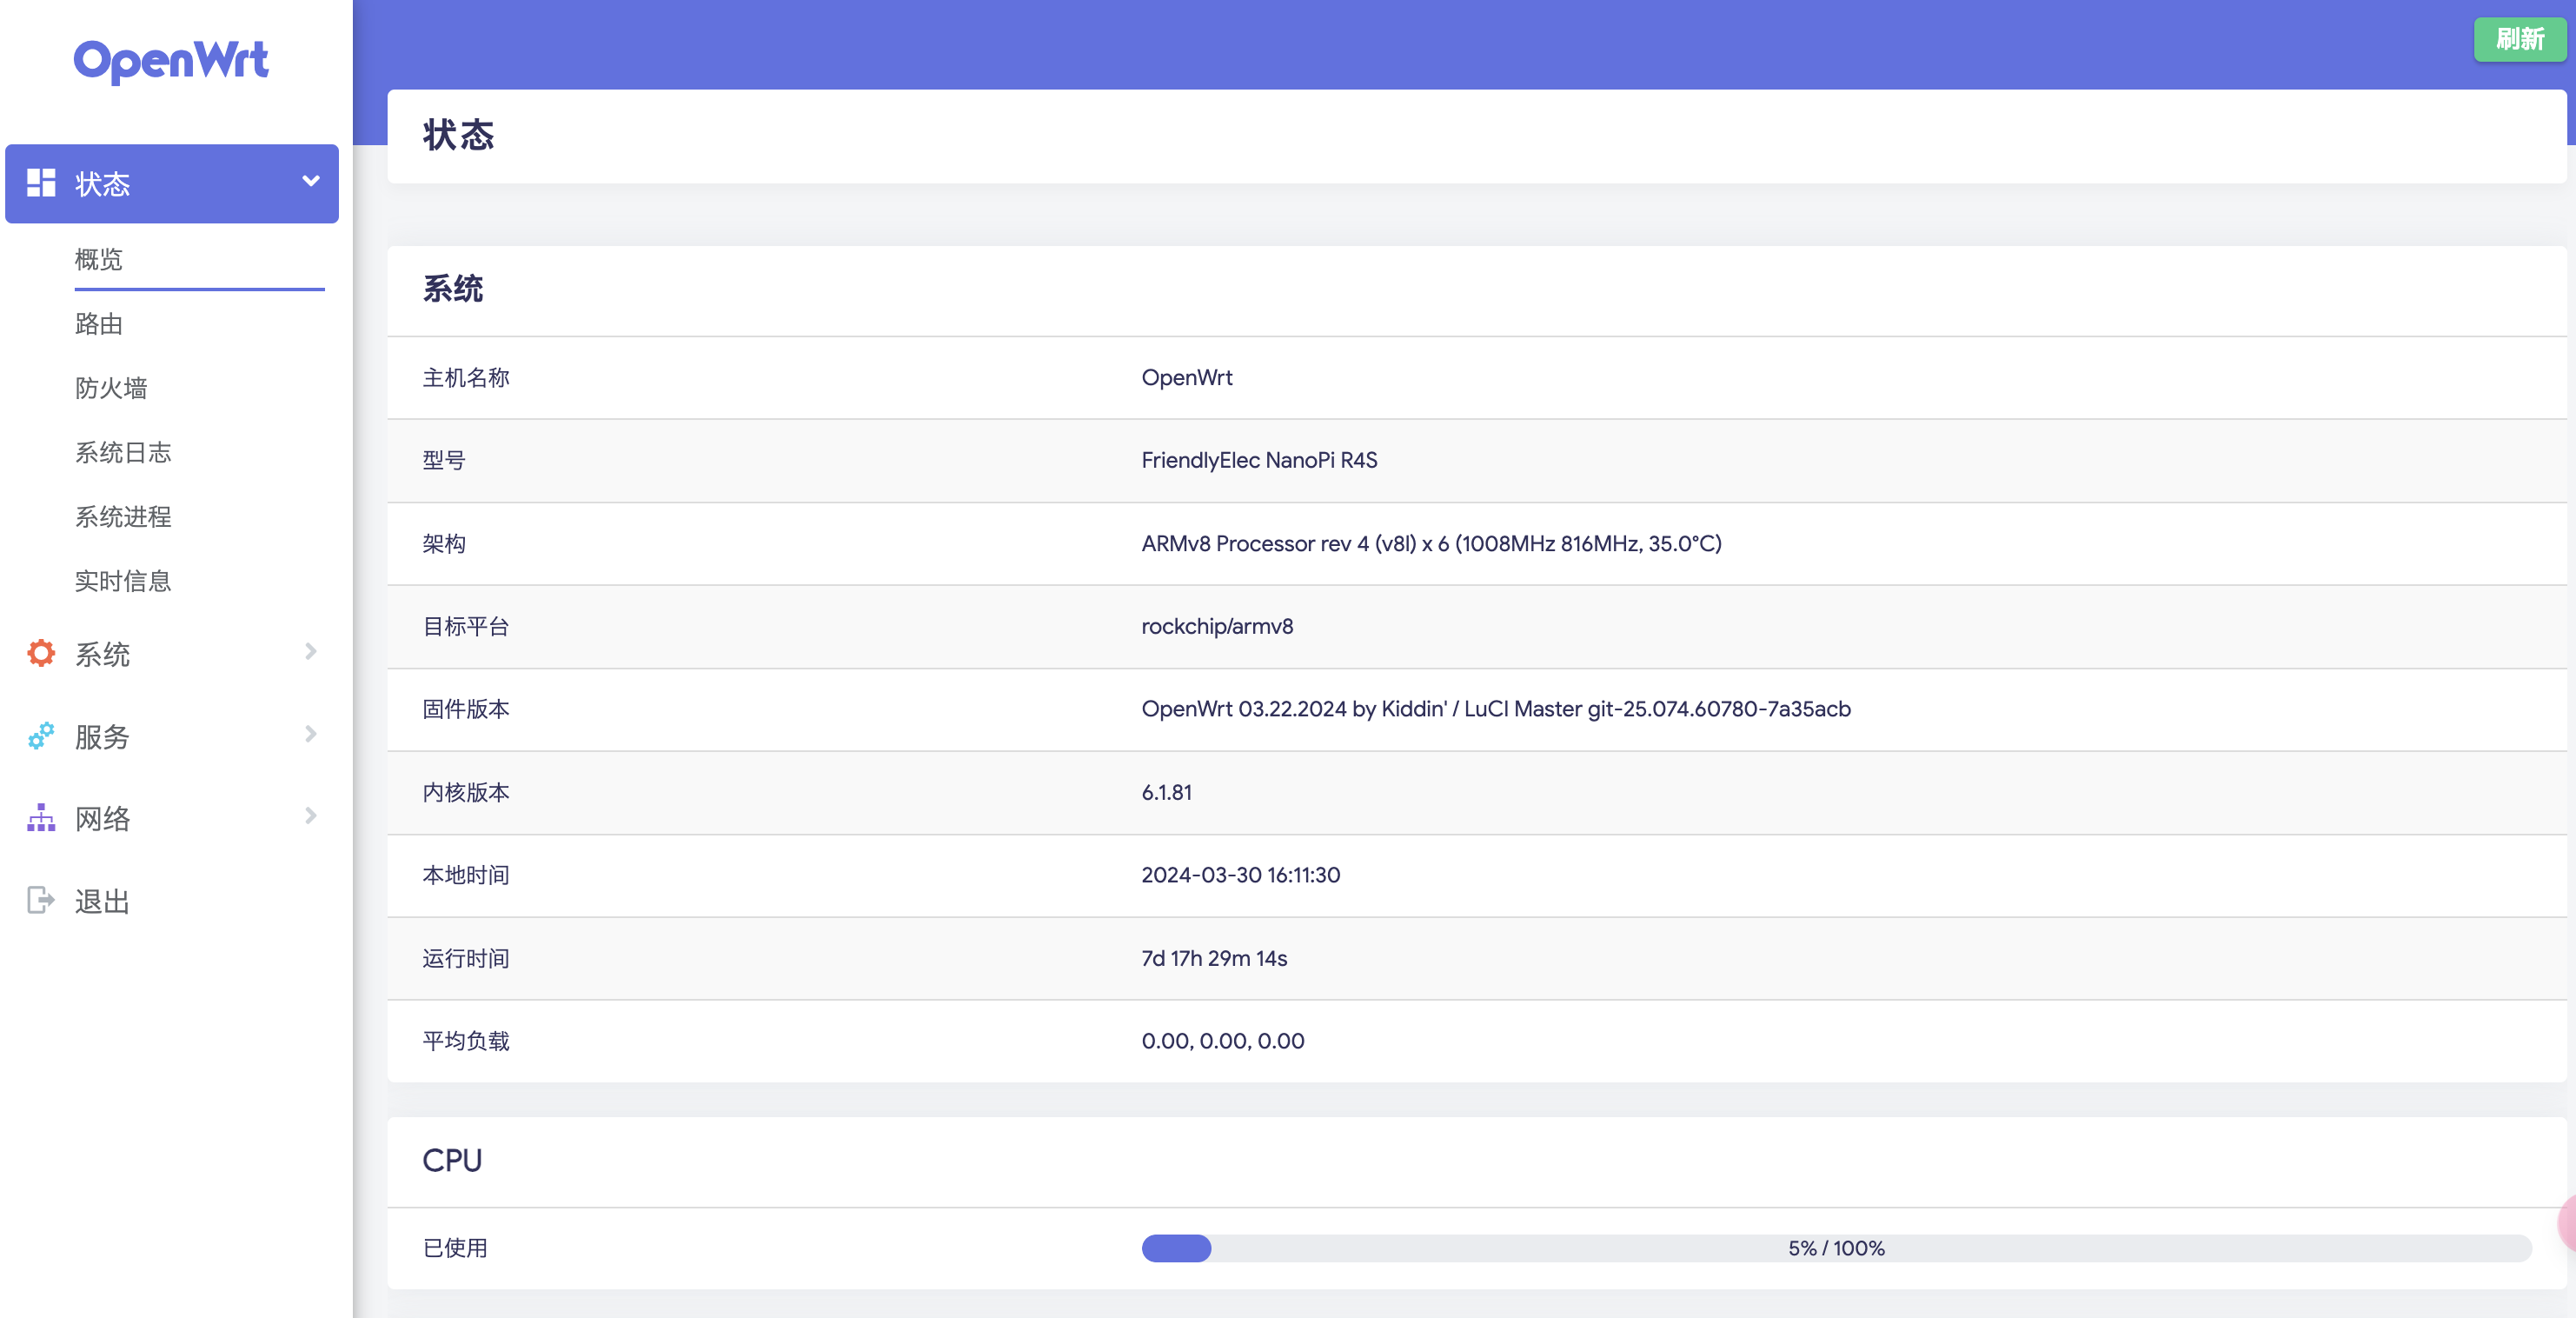Open 实时信息 realtime info page
The width and height of the screenshot is (2576, 1318).
pos(123,581)
